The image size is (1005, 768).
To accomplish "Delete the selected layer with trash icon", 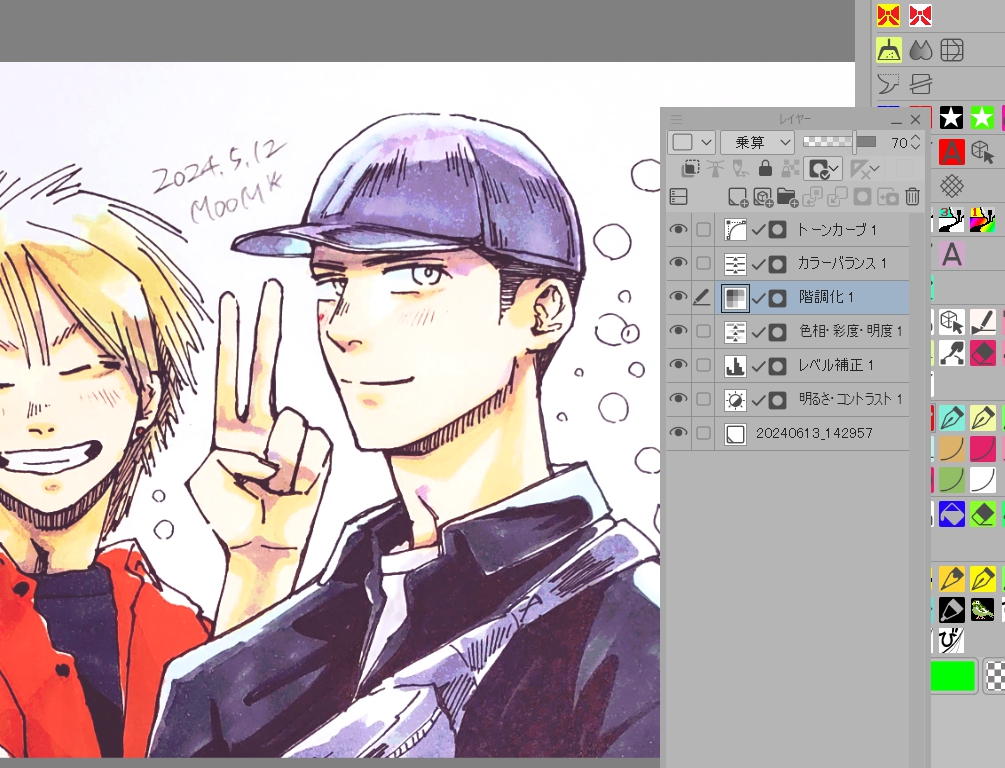I will pyautogui.click(x=912, y=197).
